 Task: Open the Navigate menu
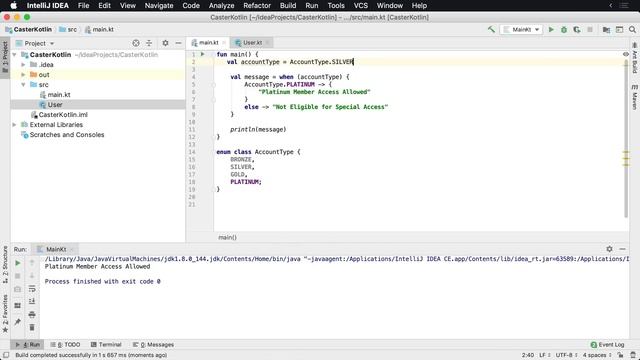click(x=159, y=6)
